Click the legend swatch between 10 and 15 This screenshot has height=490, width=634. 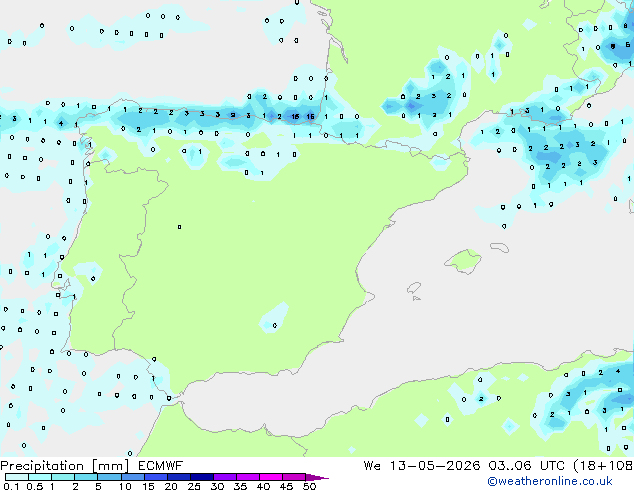point(132,477)
